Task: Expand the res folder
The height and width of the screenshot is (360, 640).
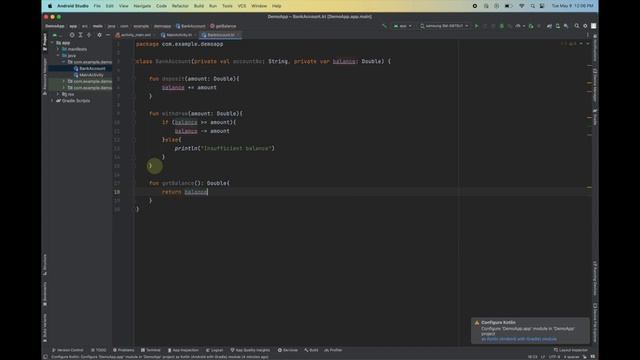Action: pos(58,94)
